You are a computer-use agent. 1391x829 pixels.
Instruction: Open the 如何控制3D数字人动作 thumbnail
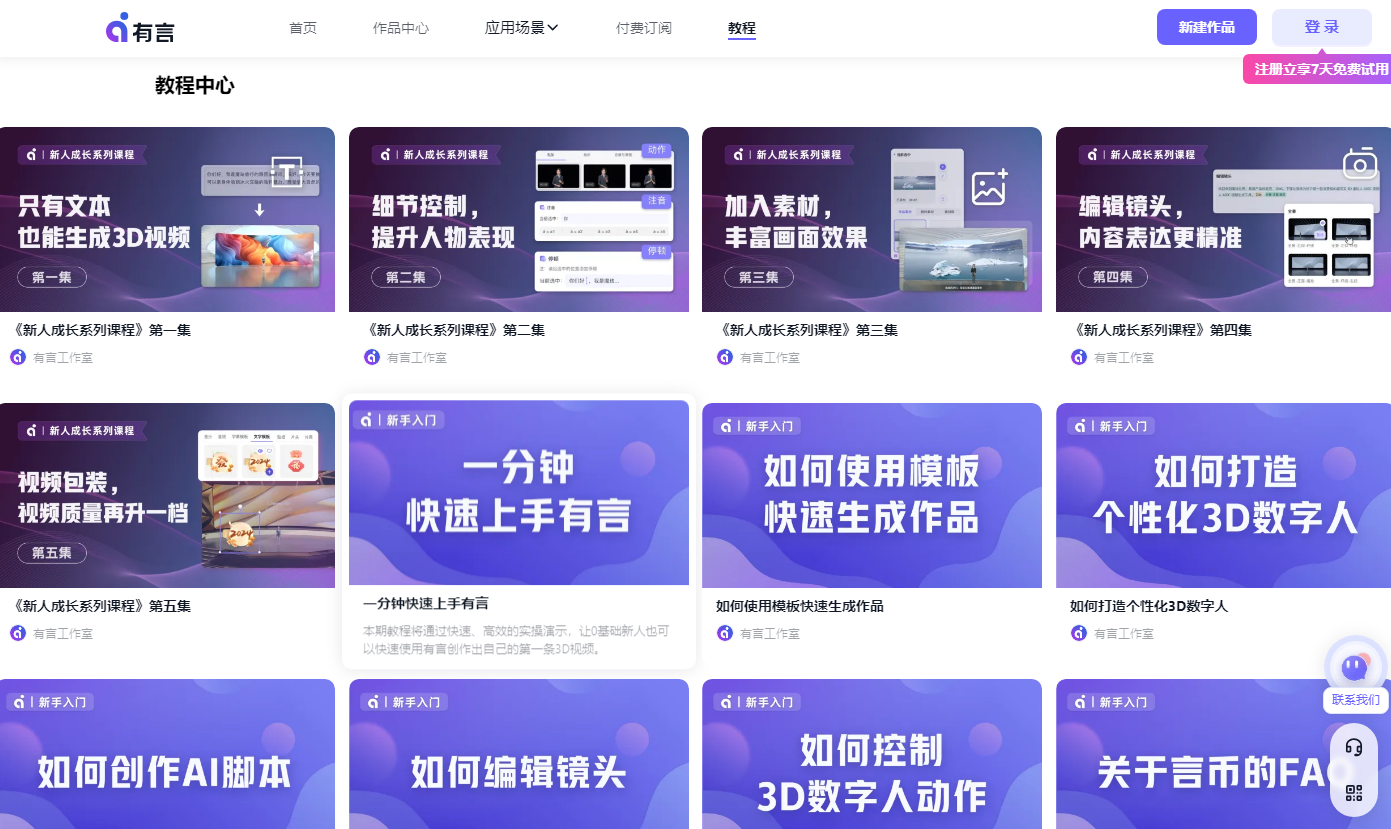pos(872,754)
